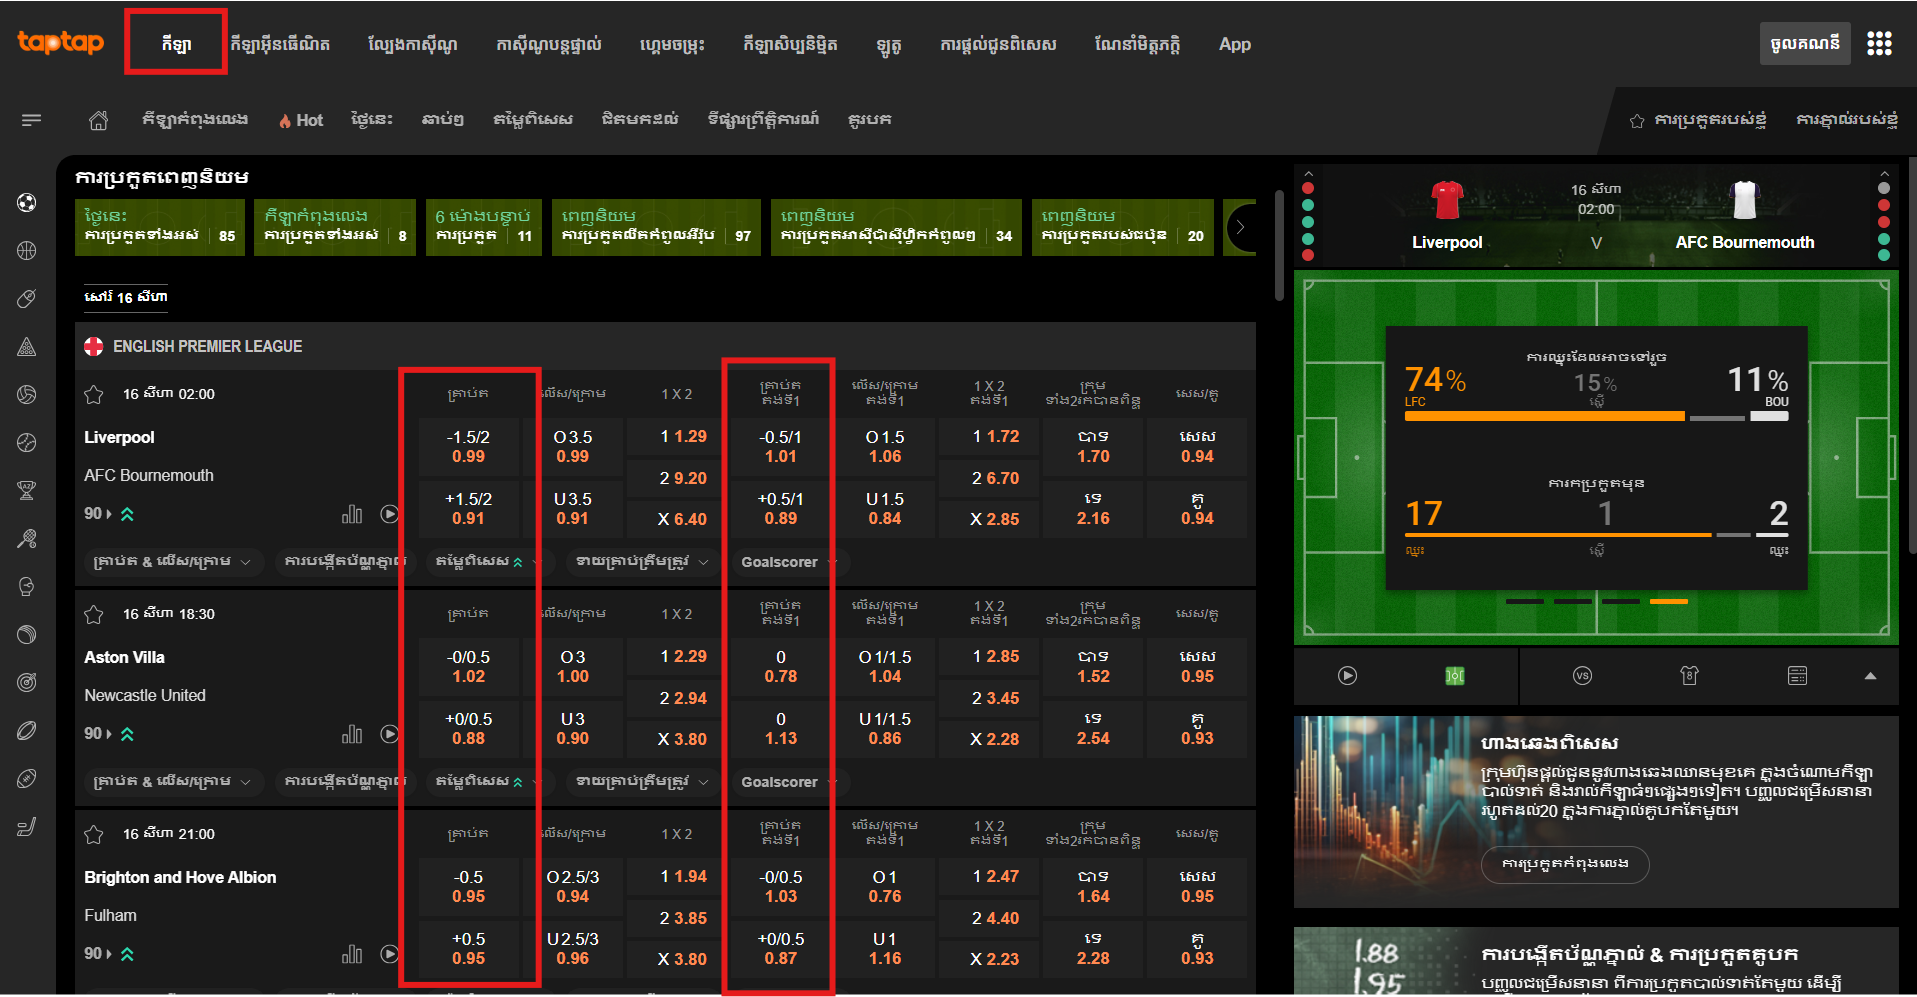Open the soccer sport in left sidebar

[x=27, y=203]
